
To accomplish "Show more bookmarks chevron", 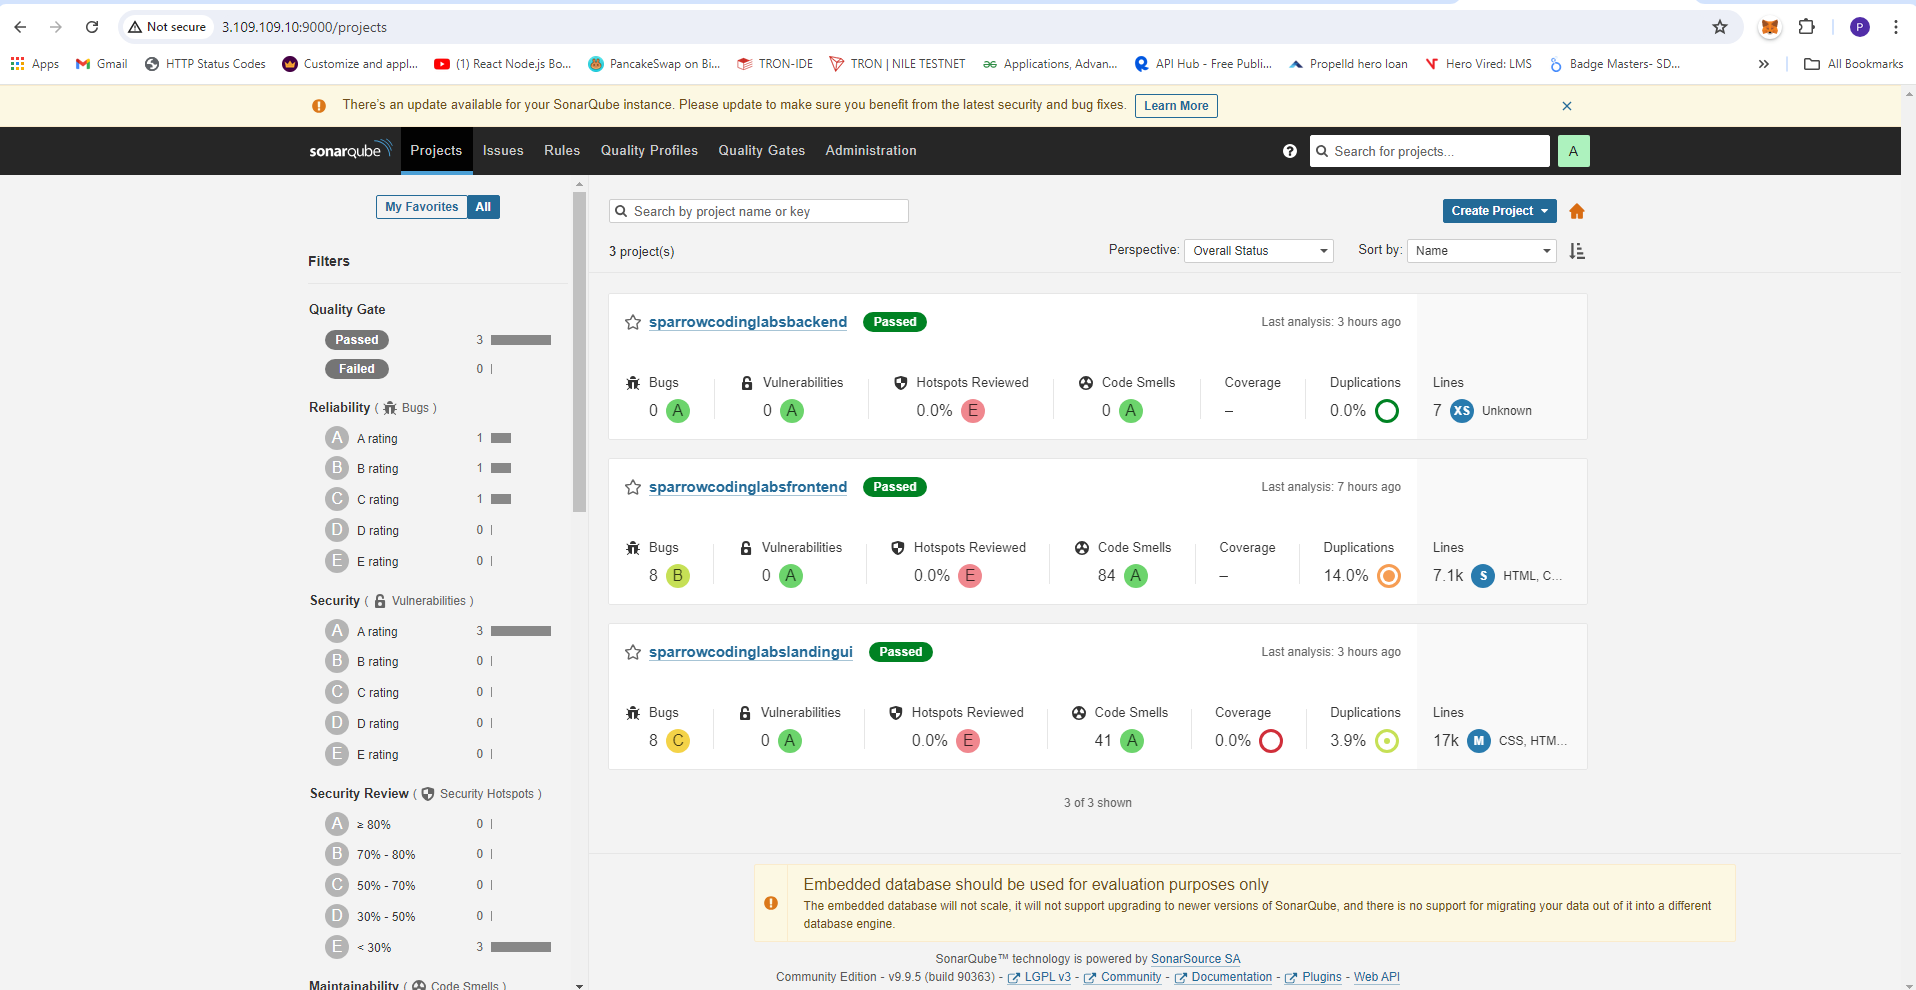I will [1764, 64].
